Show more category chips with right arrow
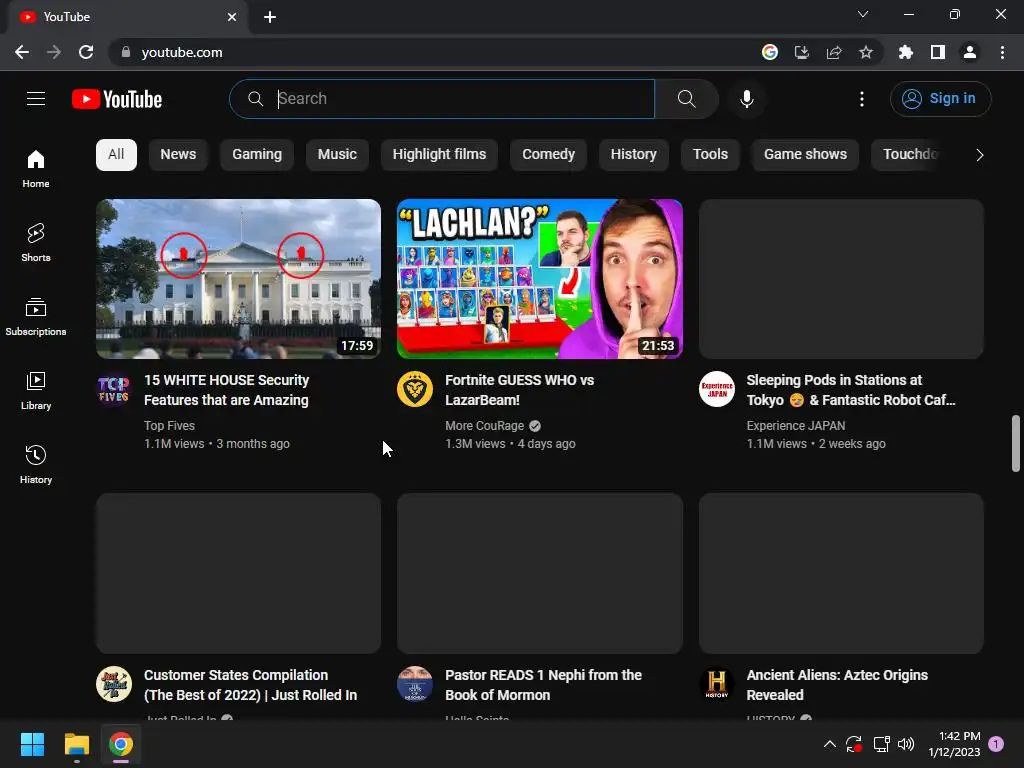The width and height of the screenshot is (1024, 768). click(979, 155)
